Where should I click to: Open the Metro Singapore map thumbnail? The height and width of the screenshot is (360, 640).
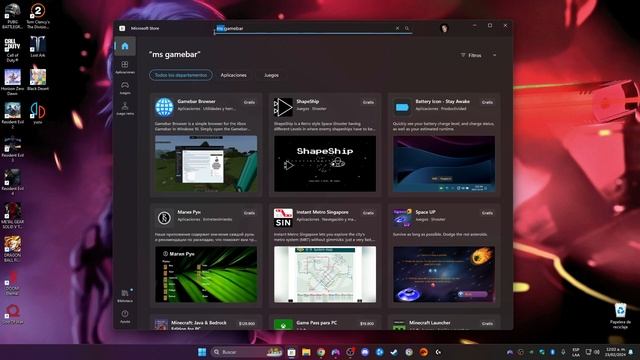point(325,274)
